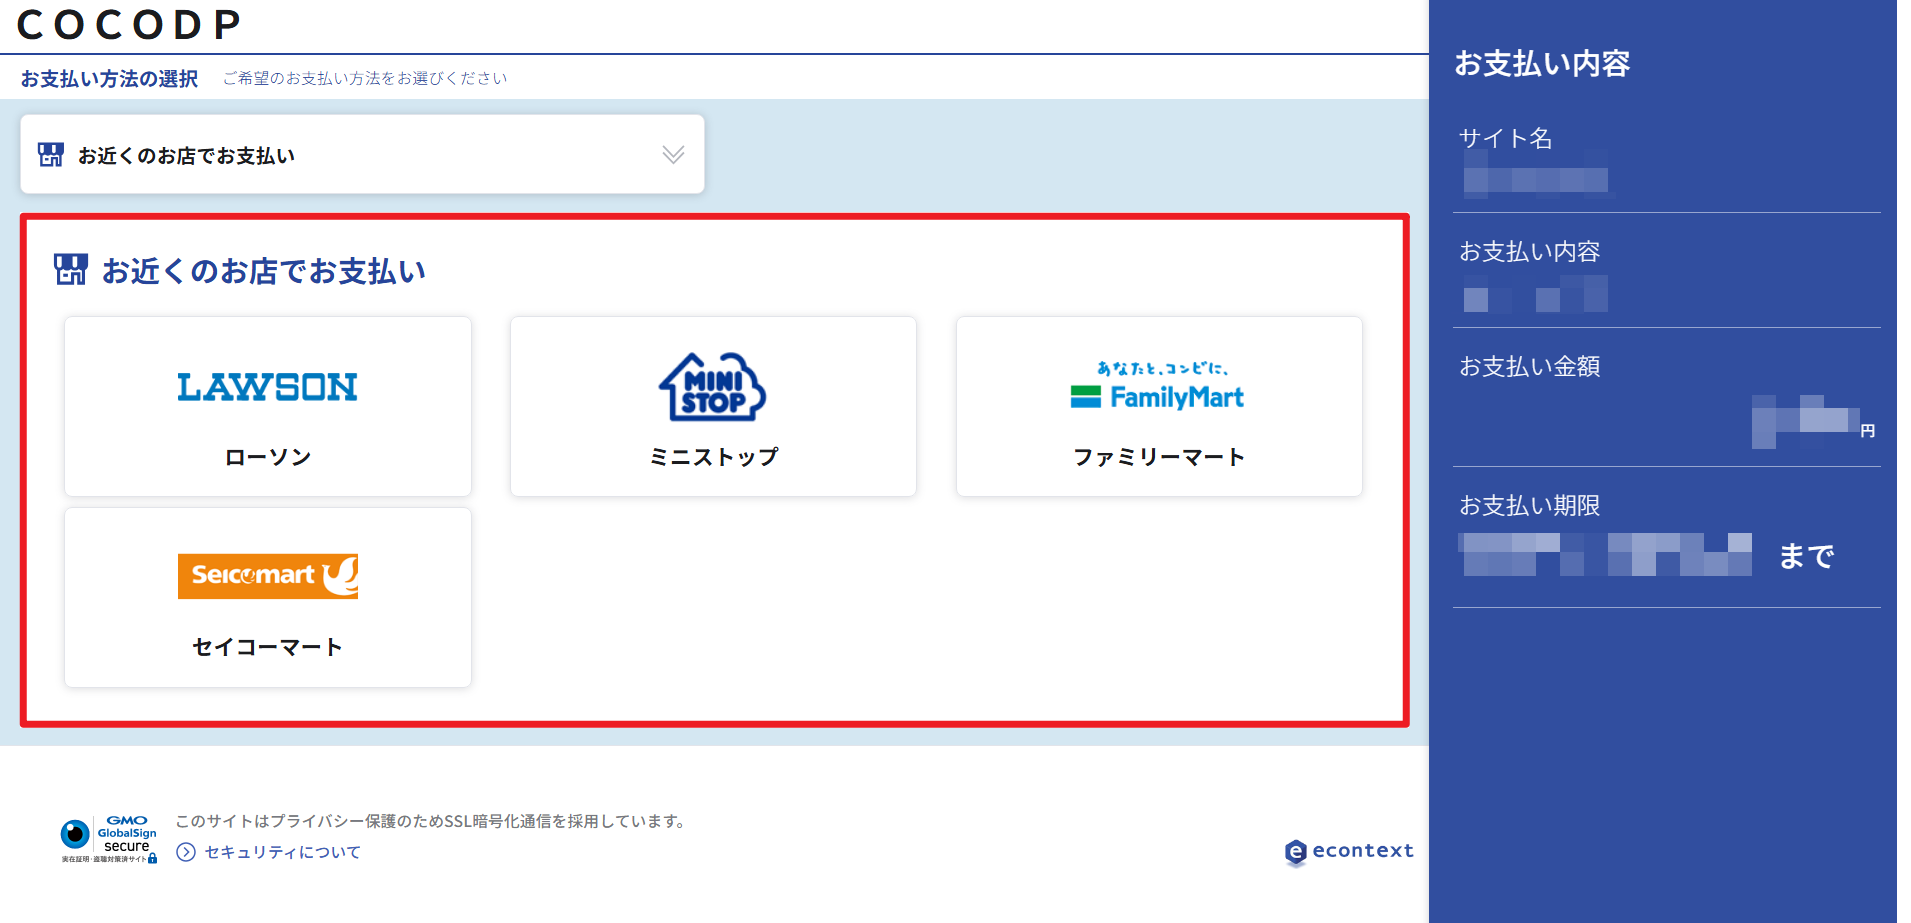Click the お支払い内容 sidebar title
1911x923 pixels.
tap(1542, 63)
